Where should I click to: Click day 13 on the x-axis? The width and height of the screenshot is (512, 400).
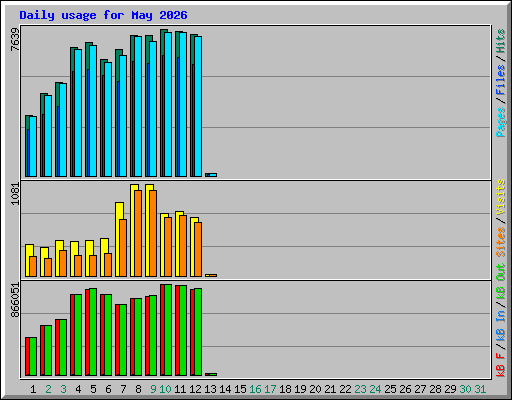[210, 389]
